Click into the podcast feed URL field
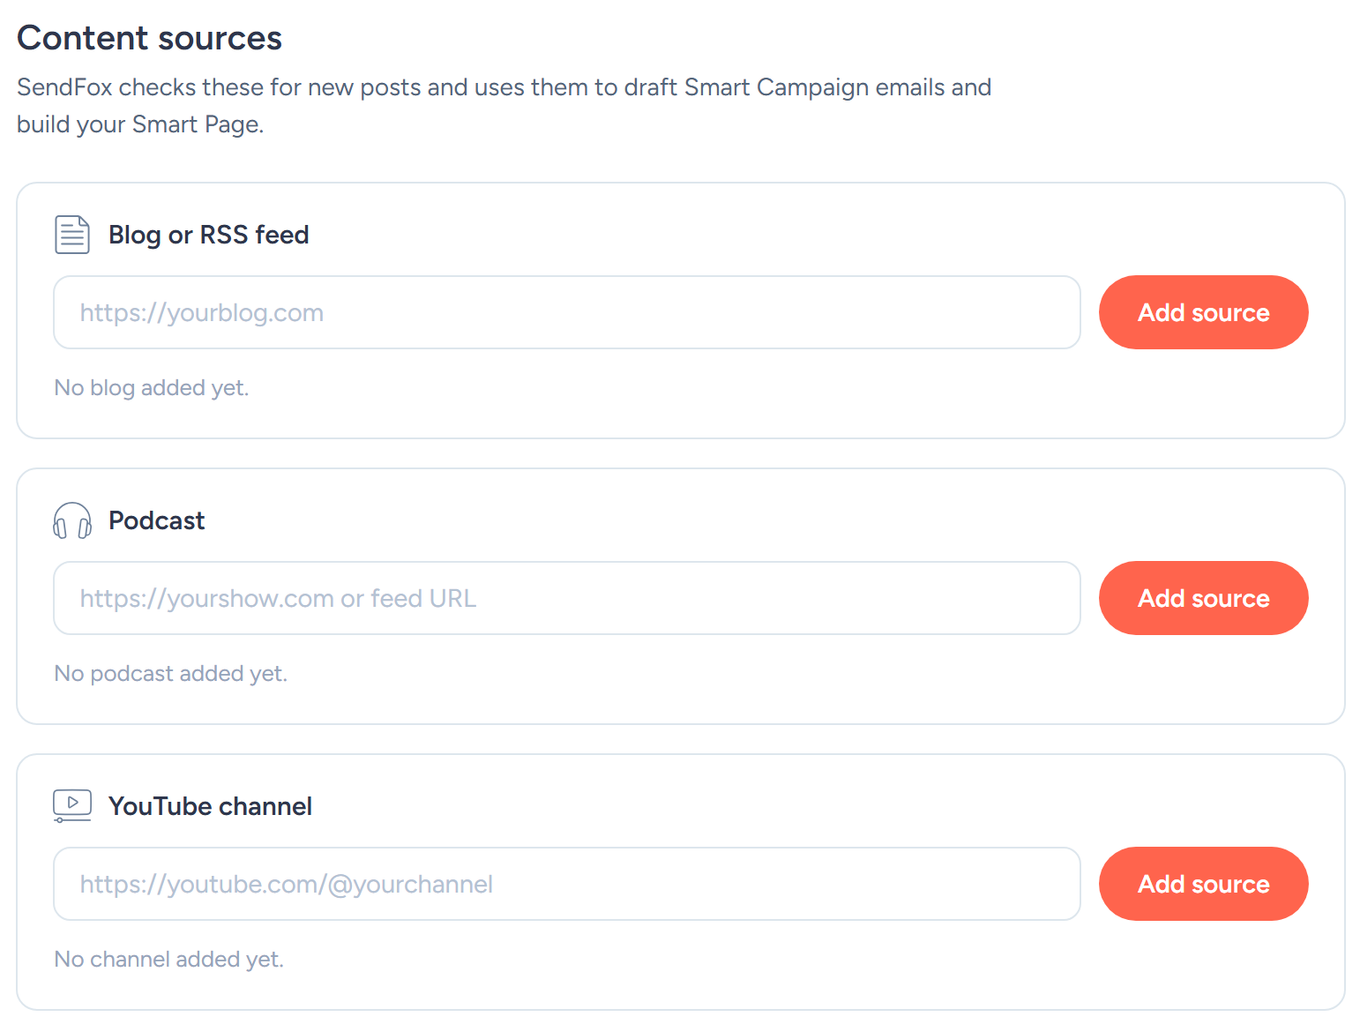Image resolution: width=1360 pixels, height=1032 pixels. click(567, 598)
